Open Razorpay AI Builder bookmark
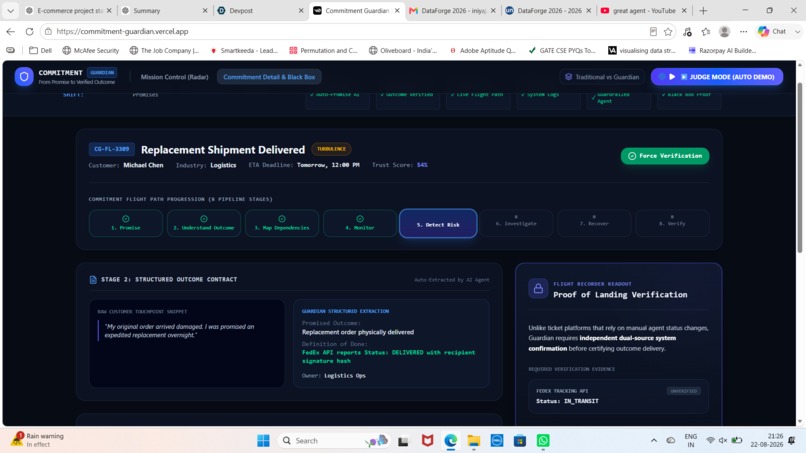This screenshot has width=806, height=453. 722,50
